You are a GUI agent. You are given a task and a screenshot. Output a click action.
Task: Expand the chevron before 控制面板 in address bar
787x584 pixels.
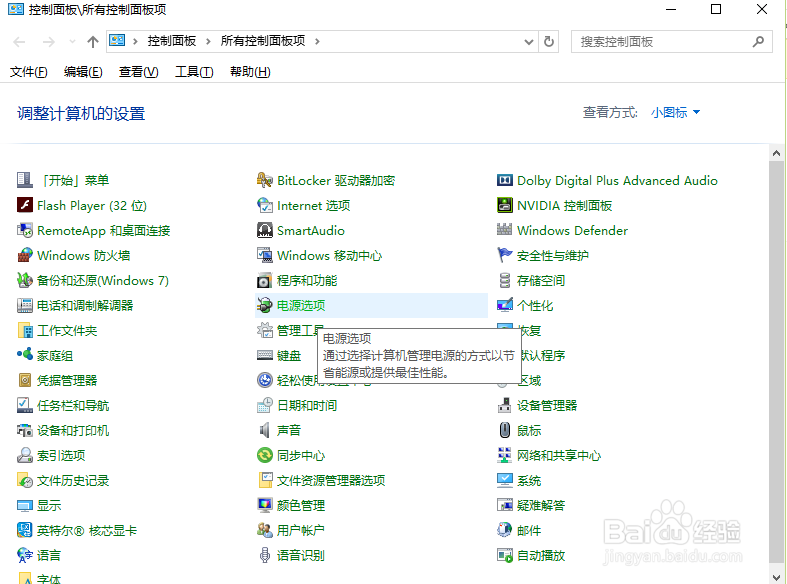(135, 41)
